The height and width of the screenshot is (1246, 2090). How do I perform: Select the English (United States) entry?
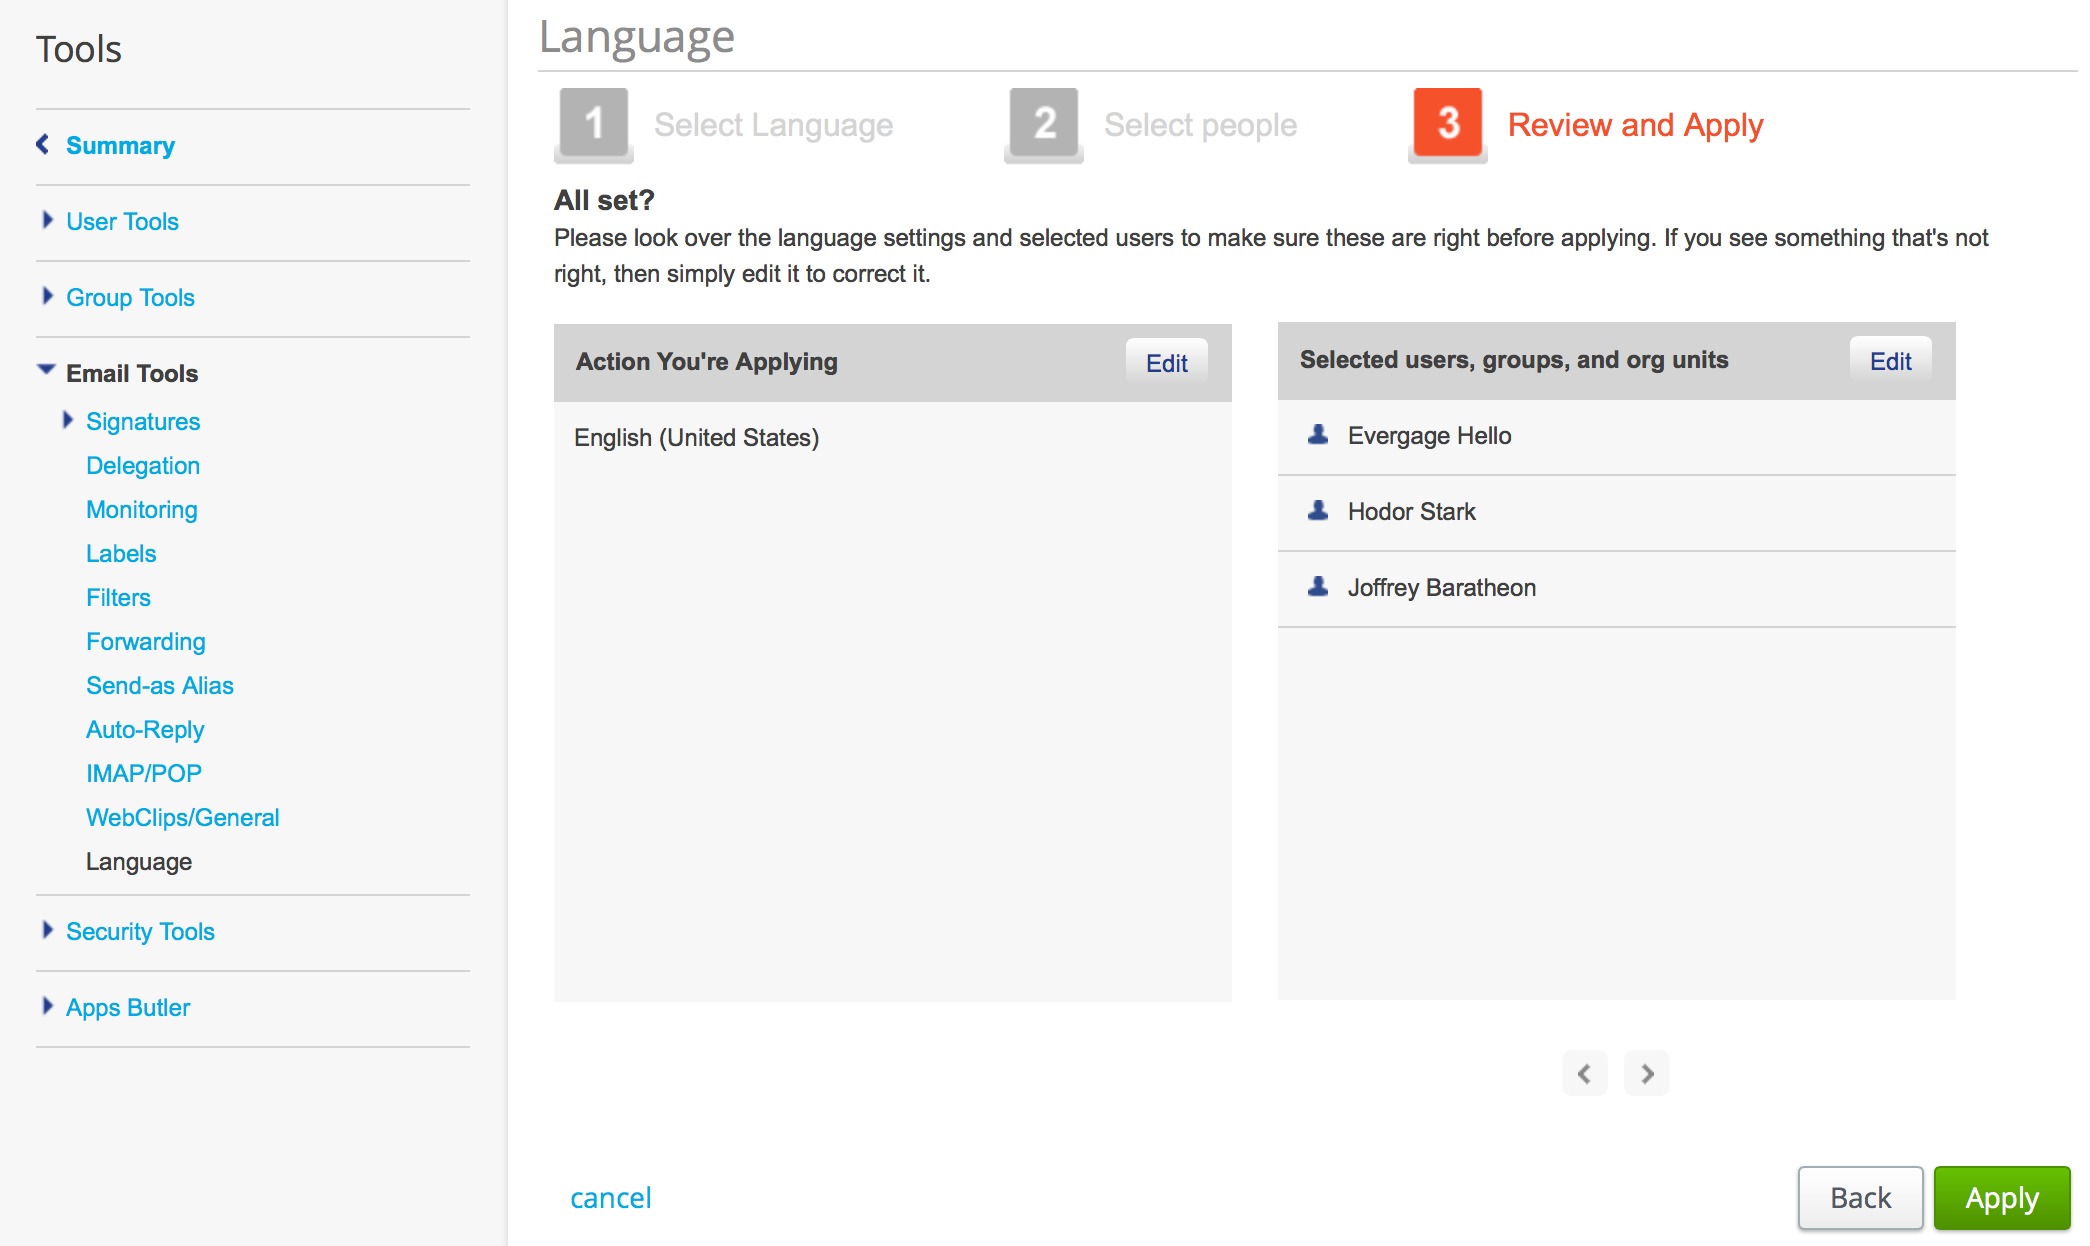pyautogui.click(x=696, y=438)
